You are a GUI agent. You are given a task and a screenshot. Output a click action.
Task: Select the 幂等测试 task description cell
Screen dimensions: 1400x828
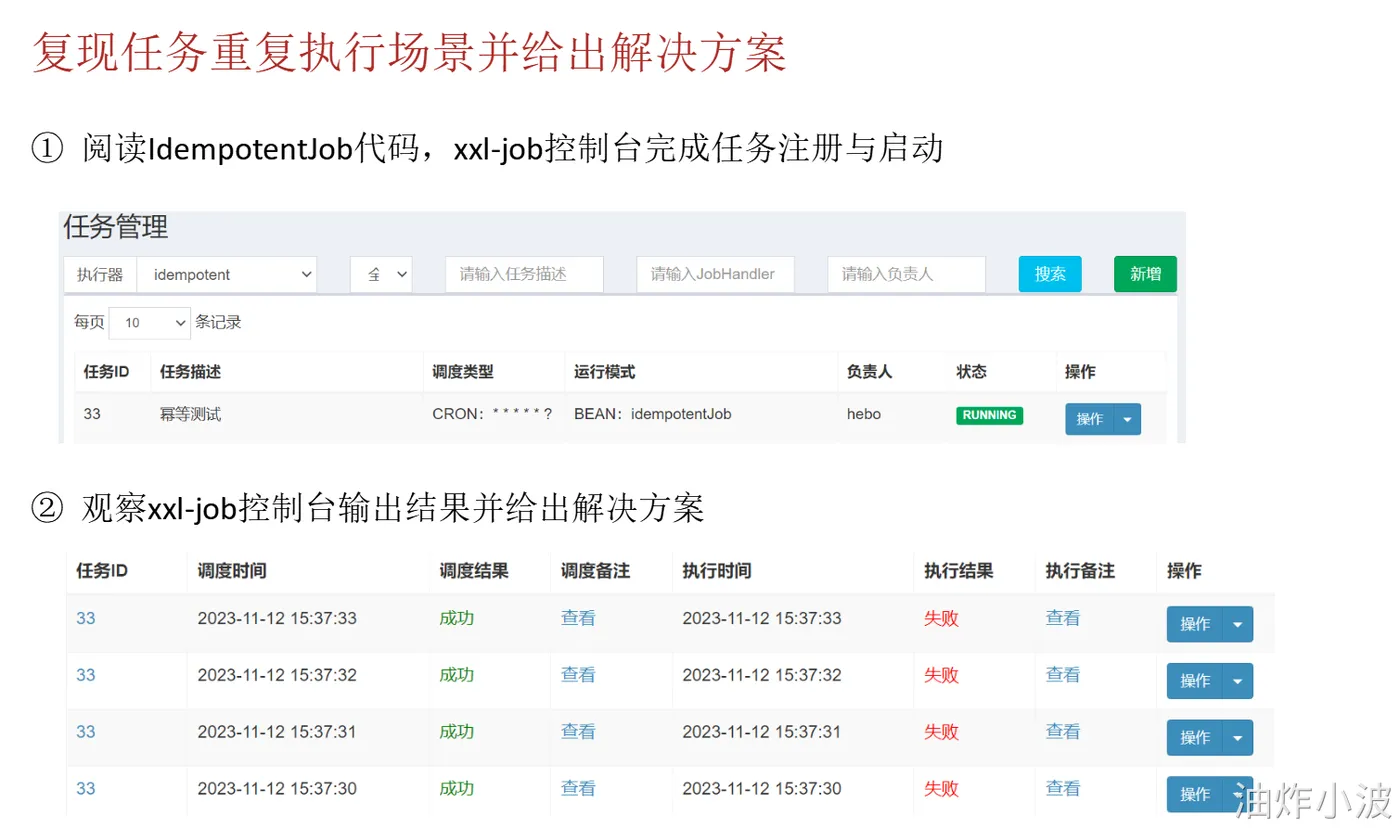coord(190,414)
